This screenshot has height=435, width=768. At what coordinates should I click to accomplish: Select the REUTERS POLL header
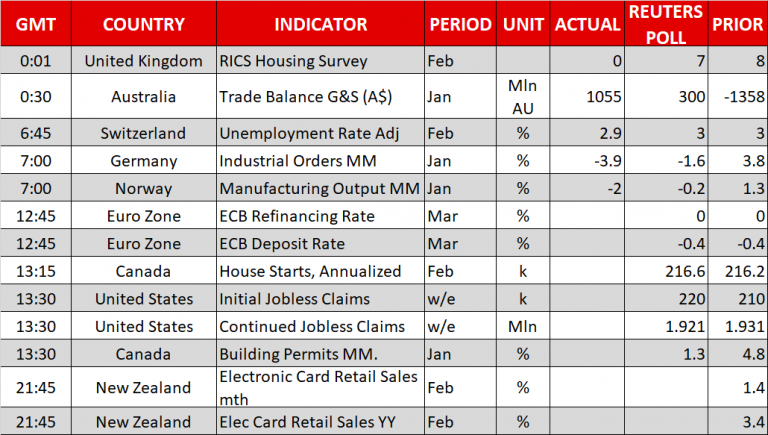tap(669, 24)
